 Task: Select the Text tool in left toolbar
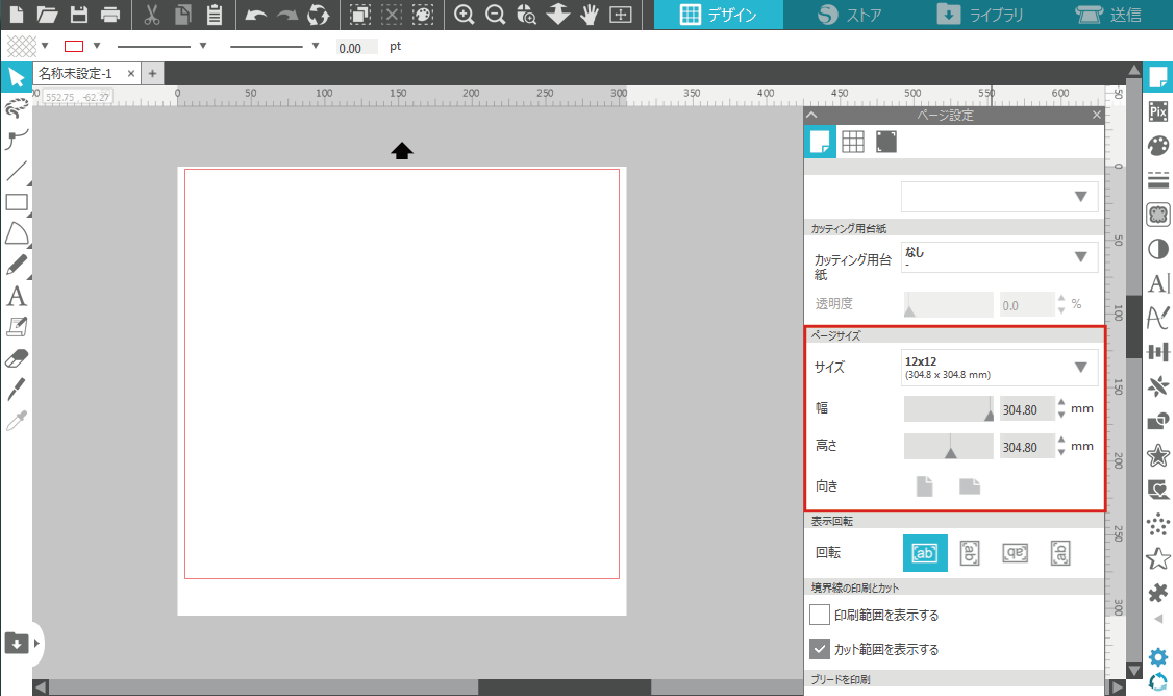[x=16, y=296]
